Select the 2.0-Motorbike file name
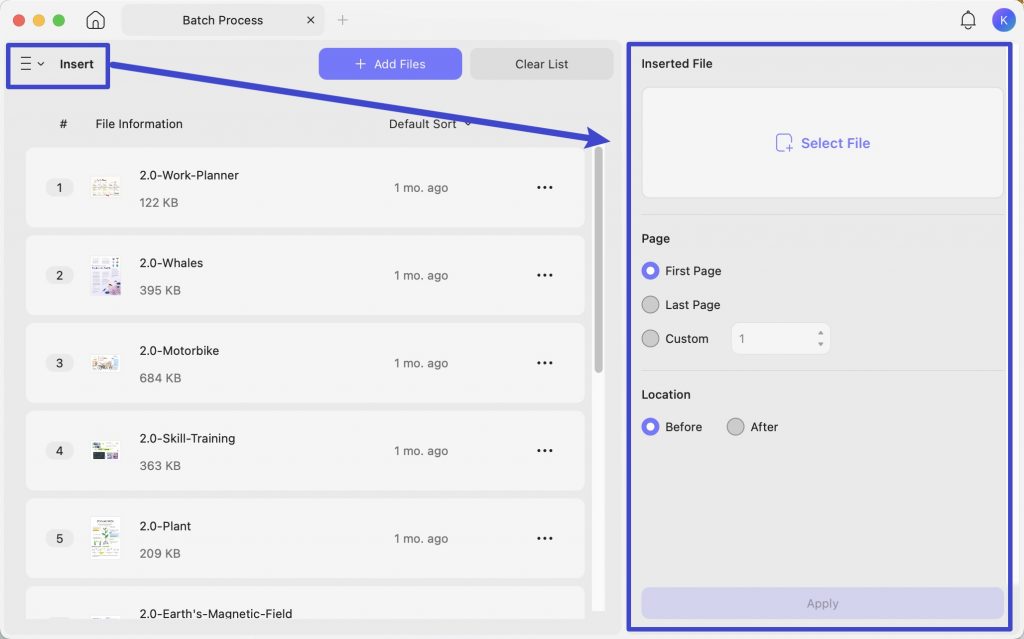This screenshot has width=1024, height=639. click(x=179, y=350)
